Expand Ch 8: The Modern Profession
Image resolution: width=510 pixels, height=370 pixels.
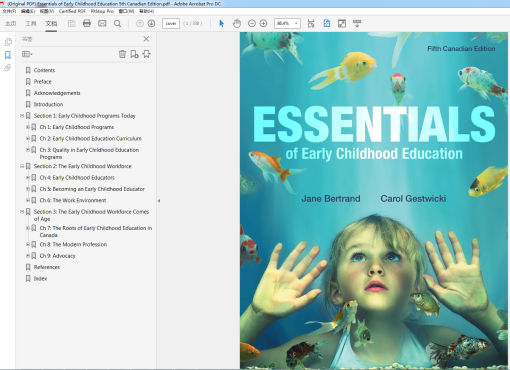28,244
